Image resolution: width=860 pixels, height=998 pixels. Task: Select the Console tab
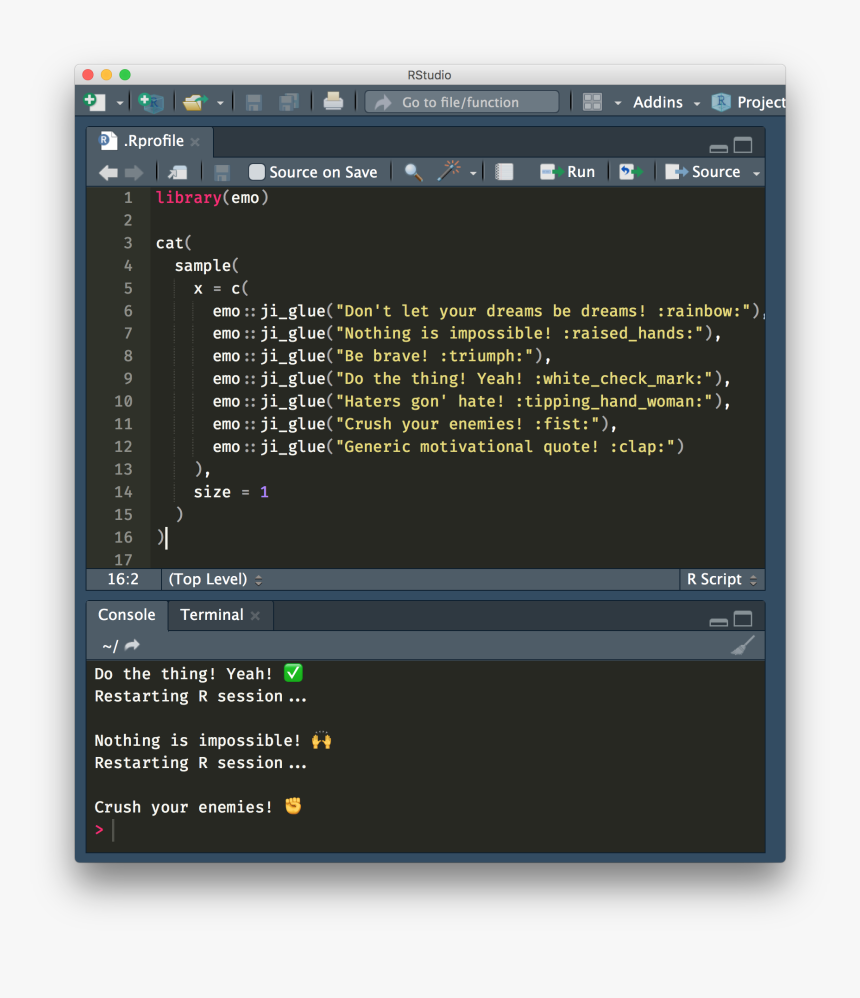(x=125, y=614)
